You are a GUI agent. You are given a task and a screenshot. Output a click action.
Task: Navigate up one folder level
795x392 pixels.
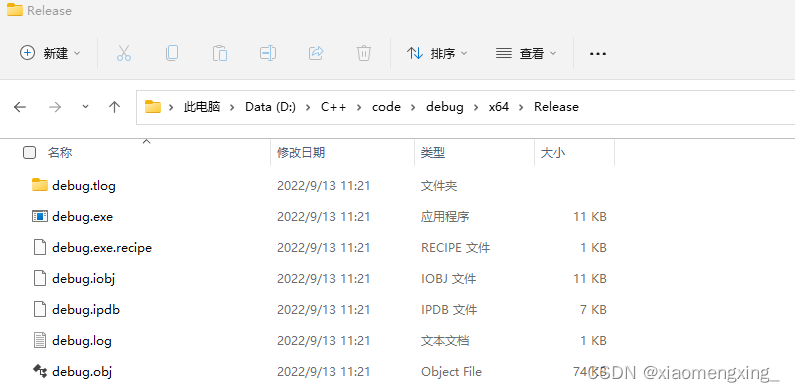[x=115, y=107]
